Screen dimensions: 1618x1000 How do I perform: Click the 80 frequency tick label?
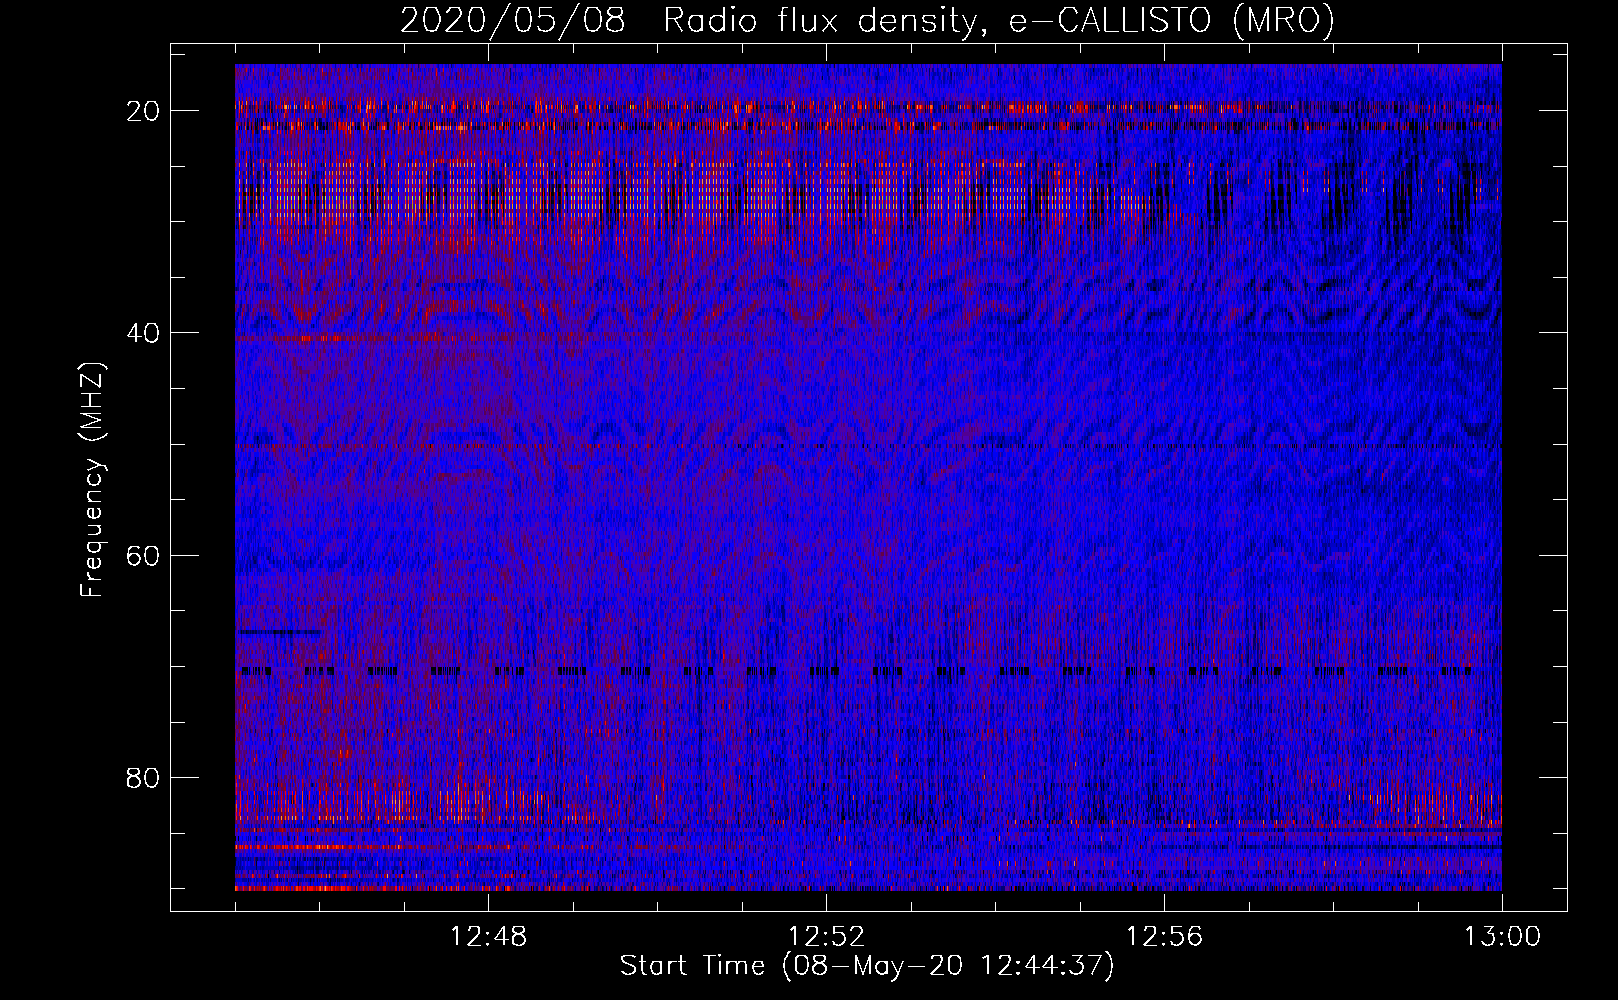[144, 777]
